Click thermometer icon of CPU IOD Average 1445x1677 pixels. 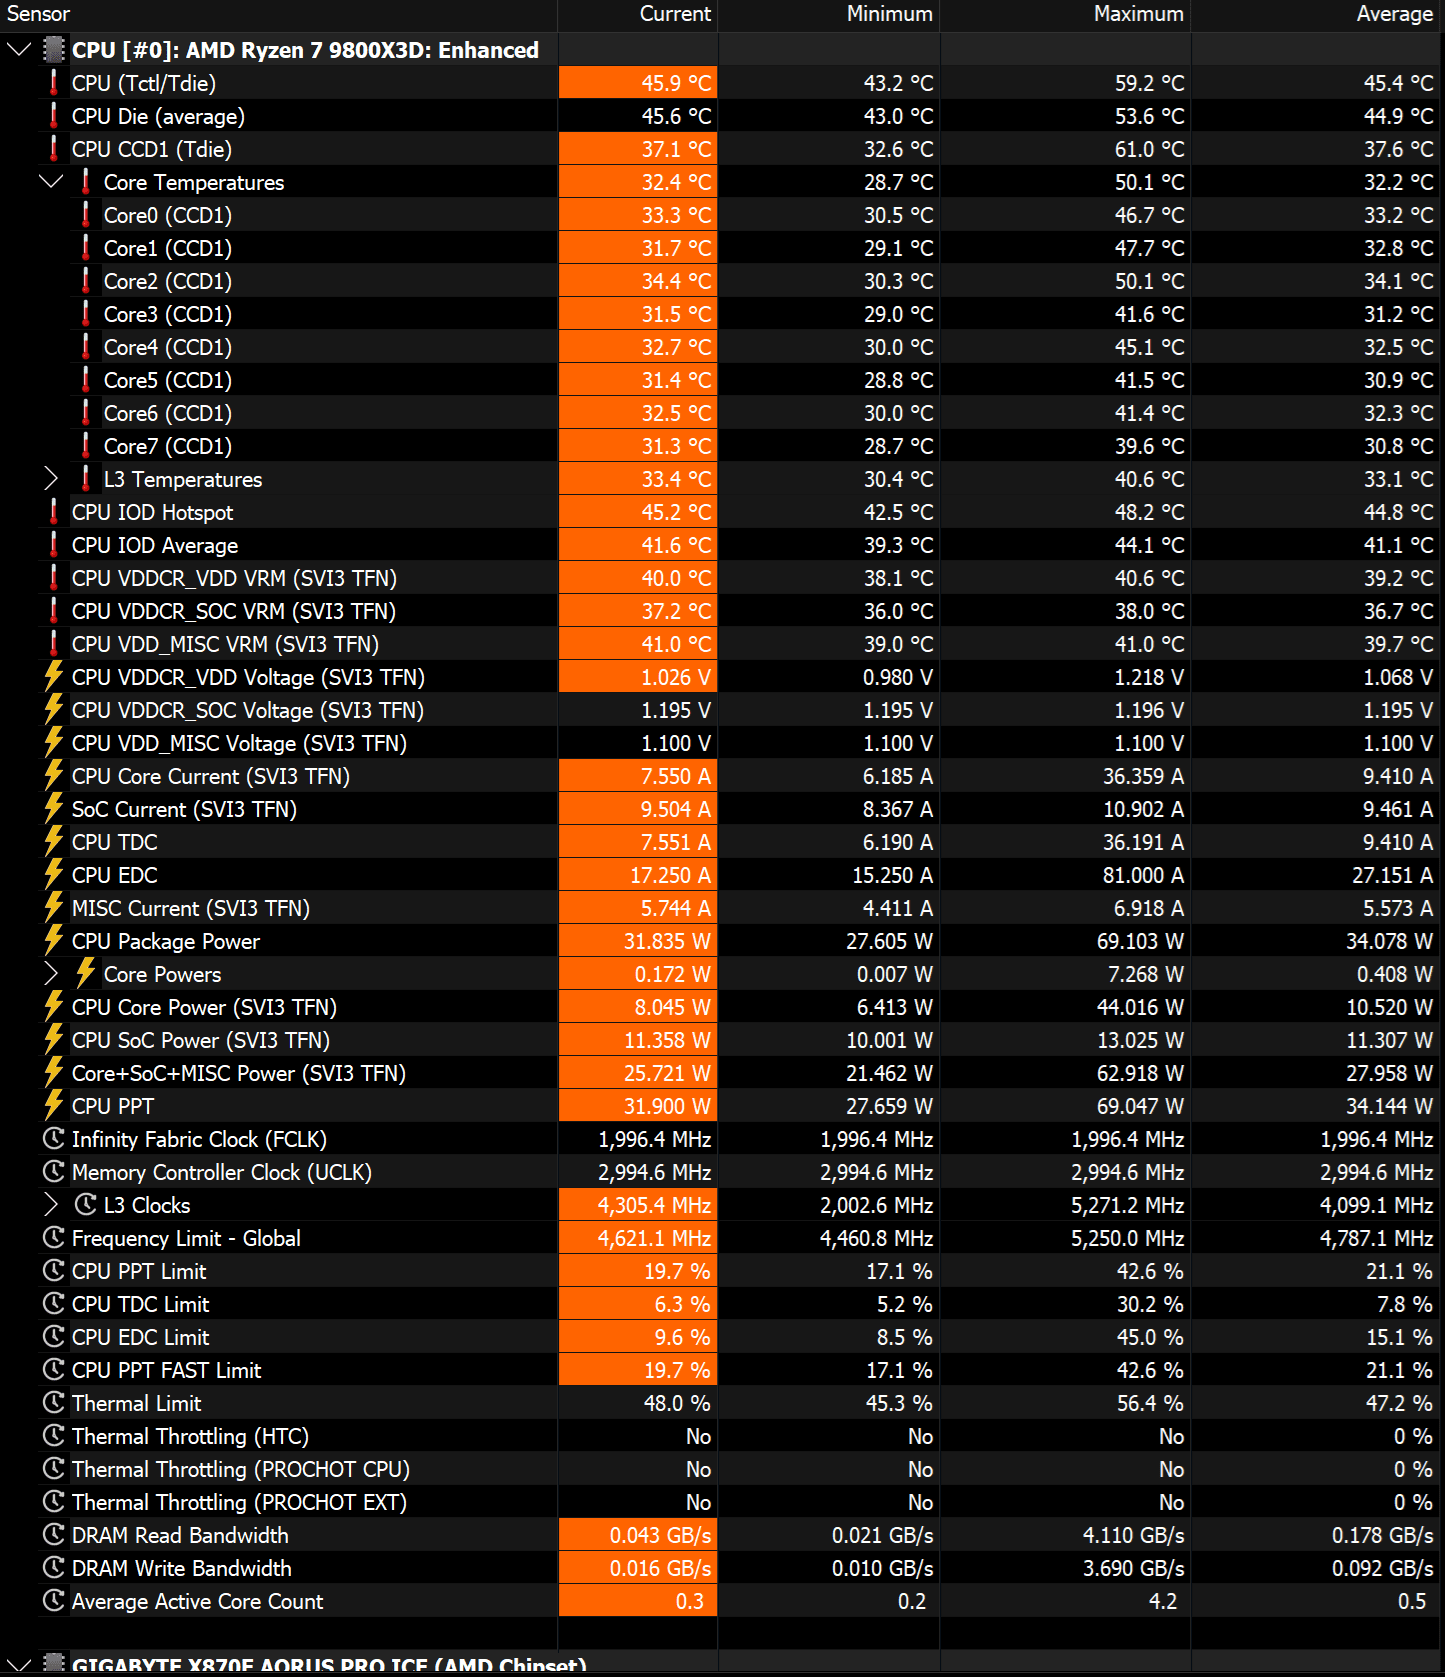(54, 545)
